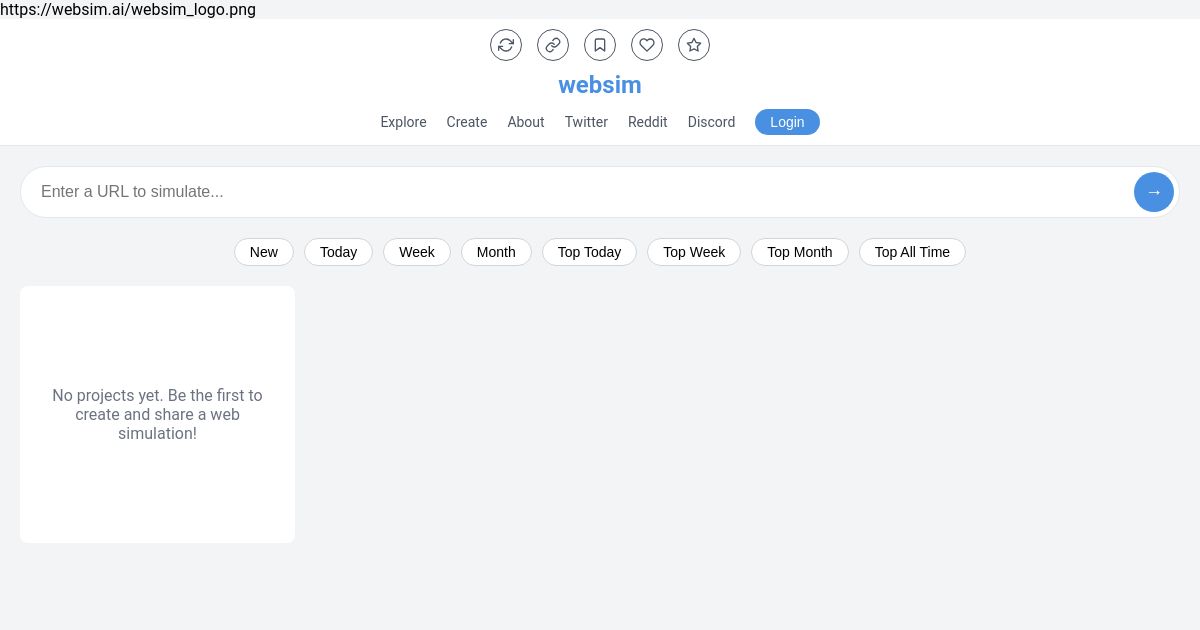Click the star icon

tap(694, 45)
